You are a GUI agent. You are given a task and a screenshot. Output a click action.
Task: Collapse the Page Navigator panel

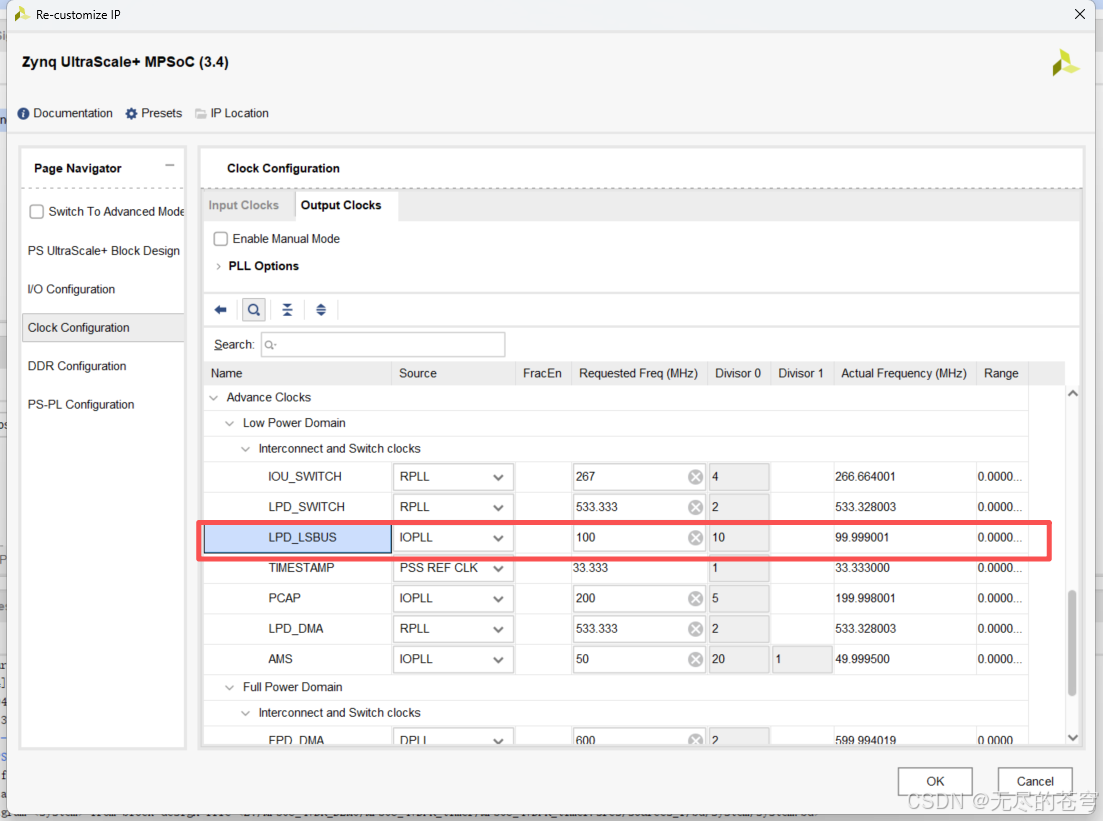coord(170,166)
